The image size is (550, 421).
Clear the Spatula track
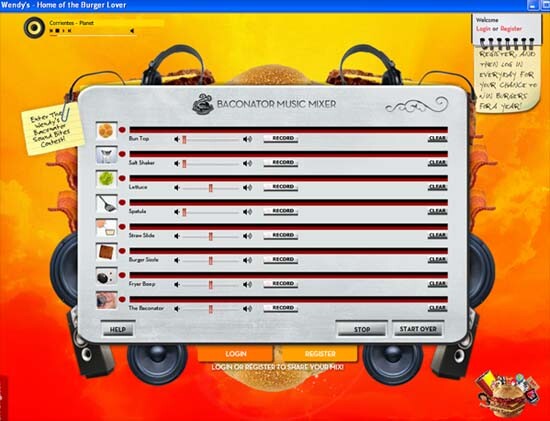[437, 212]
